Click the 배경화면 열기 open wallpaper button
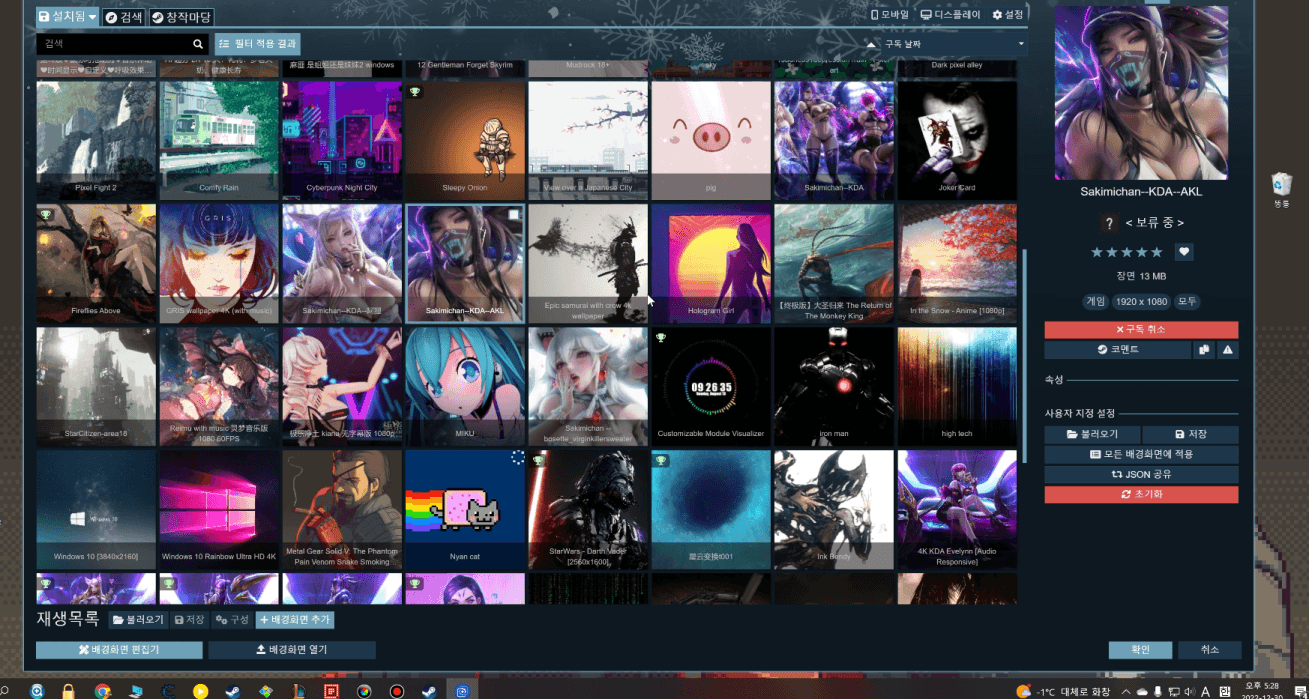 pos(292,650)
